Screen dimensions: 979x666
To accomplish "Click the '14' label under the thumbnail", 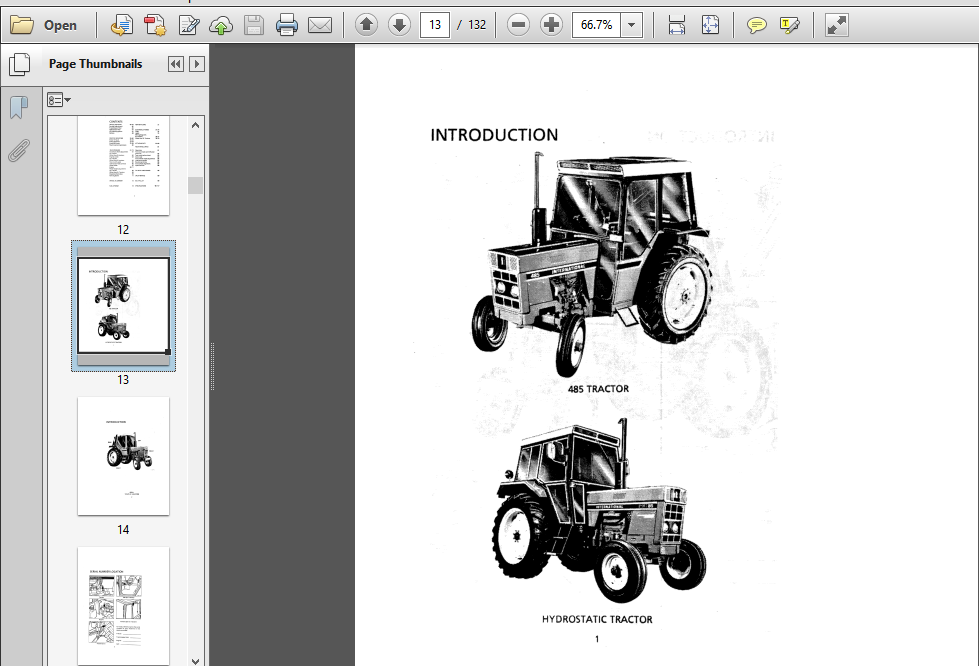I will click(x=123, y=530).
